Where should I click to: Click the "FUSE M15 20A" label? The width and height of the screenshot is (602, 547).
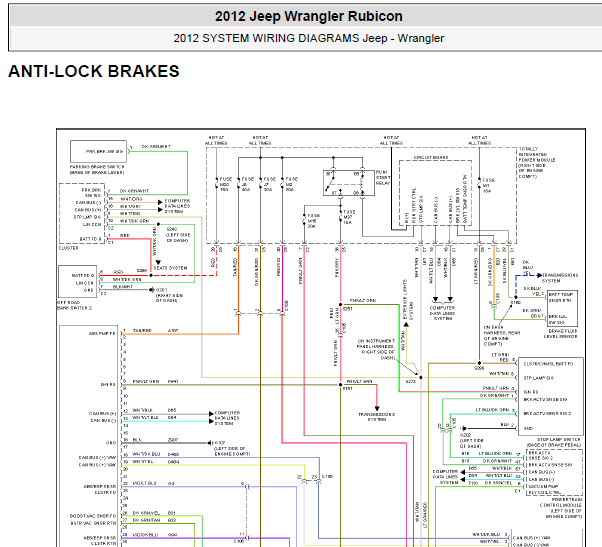pos(314,221)
